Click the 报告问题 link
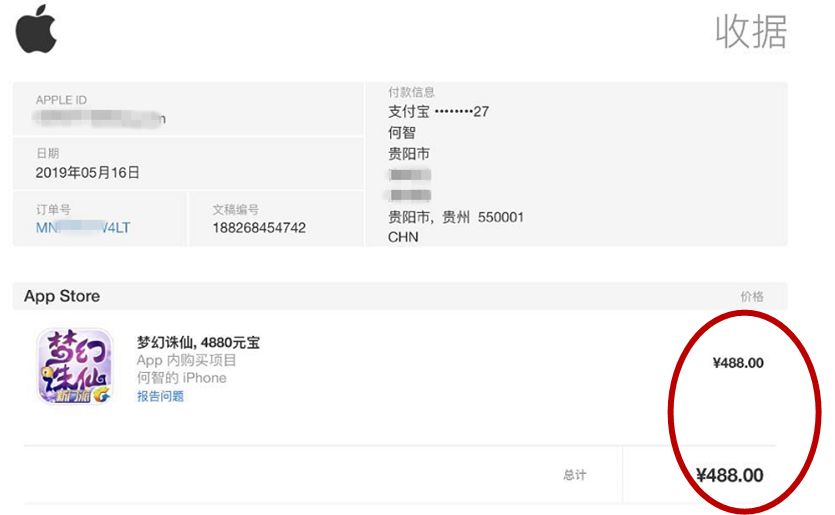Screen dimensions: 835x515 coord(160,396)
